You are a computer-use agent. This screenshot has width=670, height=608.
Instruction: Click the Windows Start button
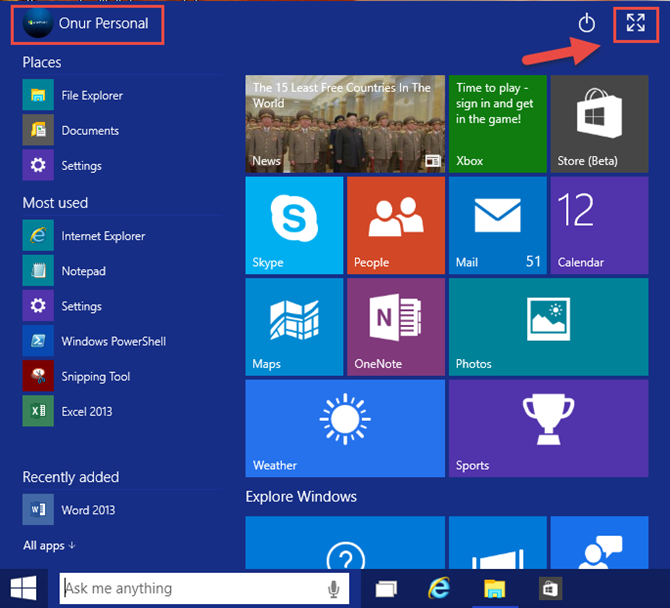click(x=24, y=588)
